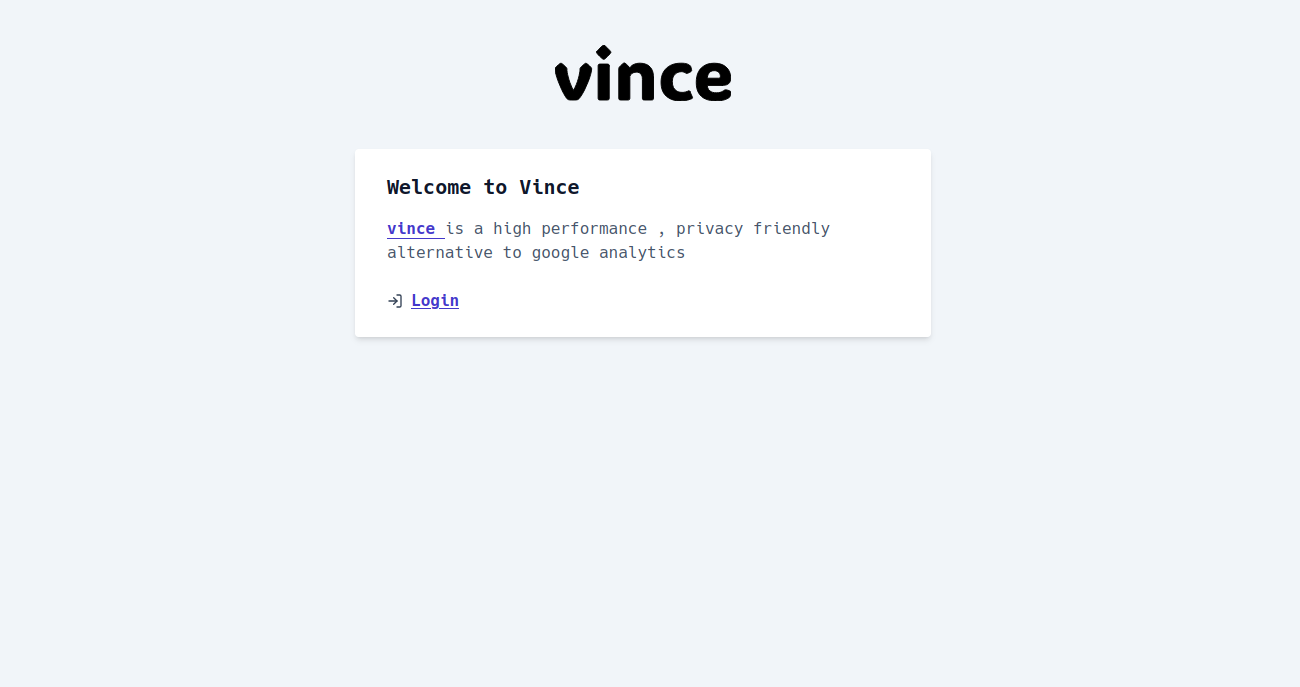Image resolution: width=1300 pixels, height=687 pixels.
Task: Click the word "Vince" in the heading
Action: 549,187
